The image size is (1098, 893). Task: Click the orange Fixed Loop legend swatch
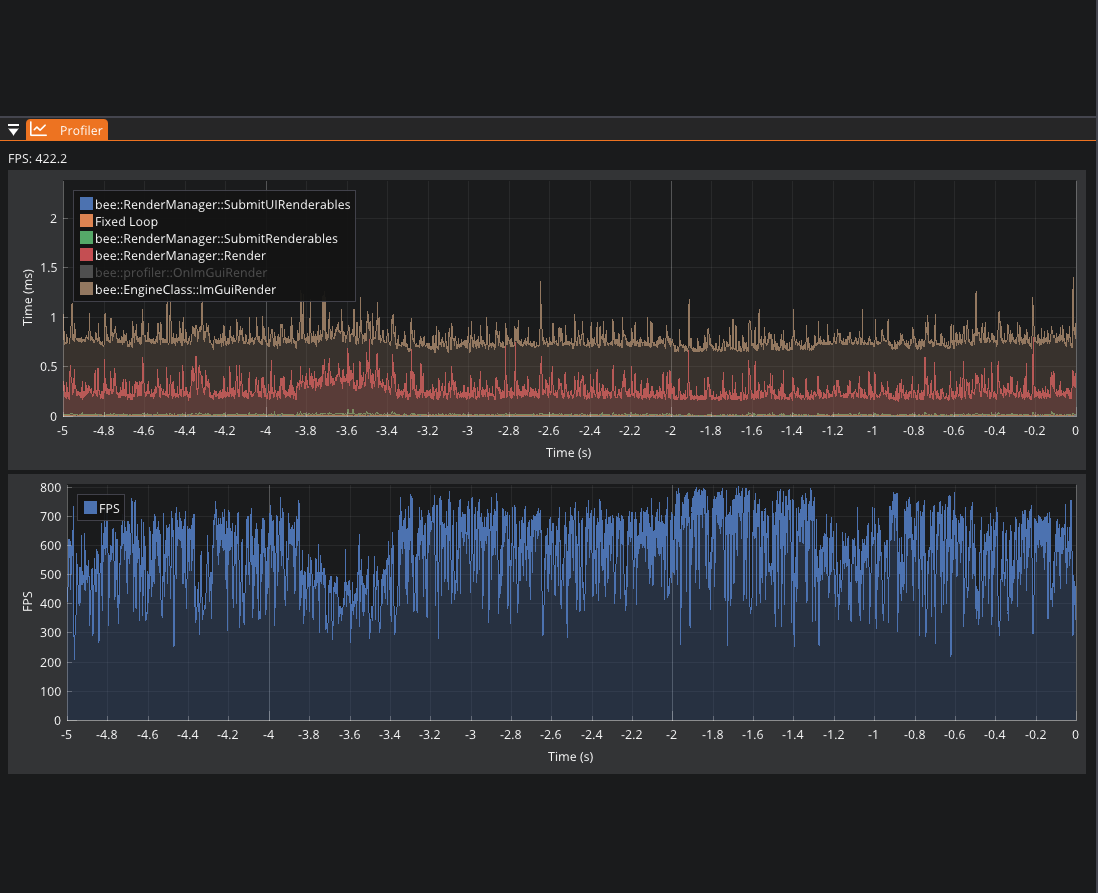86,221
